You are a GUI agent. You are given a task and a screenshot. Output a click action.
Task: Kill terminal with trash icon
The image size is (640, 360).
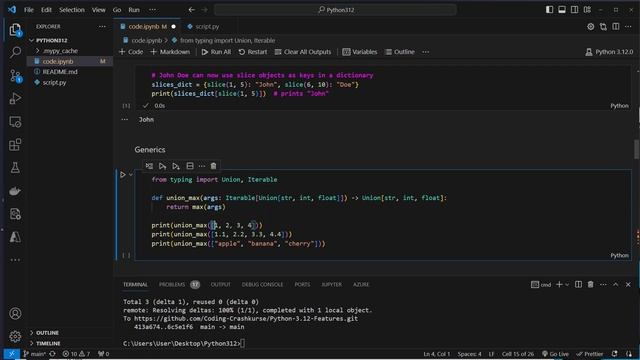(x=591, y=284)
